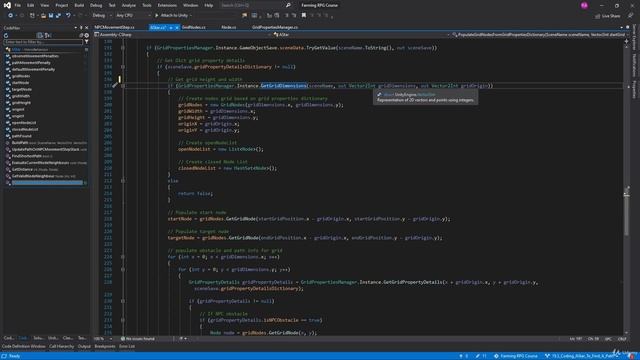The image size is (640, 360).
Task: Select startNode field in CodeMaid list
Action: [20, 83]
